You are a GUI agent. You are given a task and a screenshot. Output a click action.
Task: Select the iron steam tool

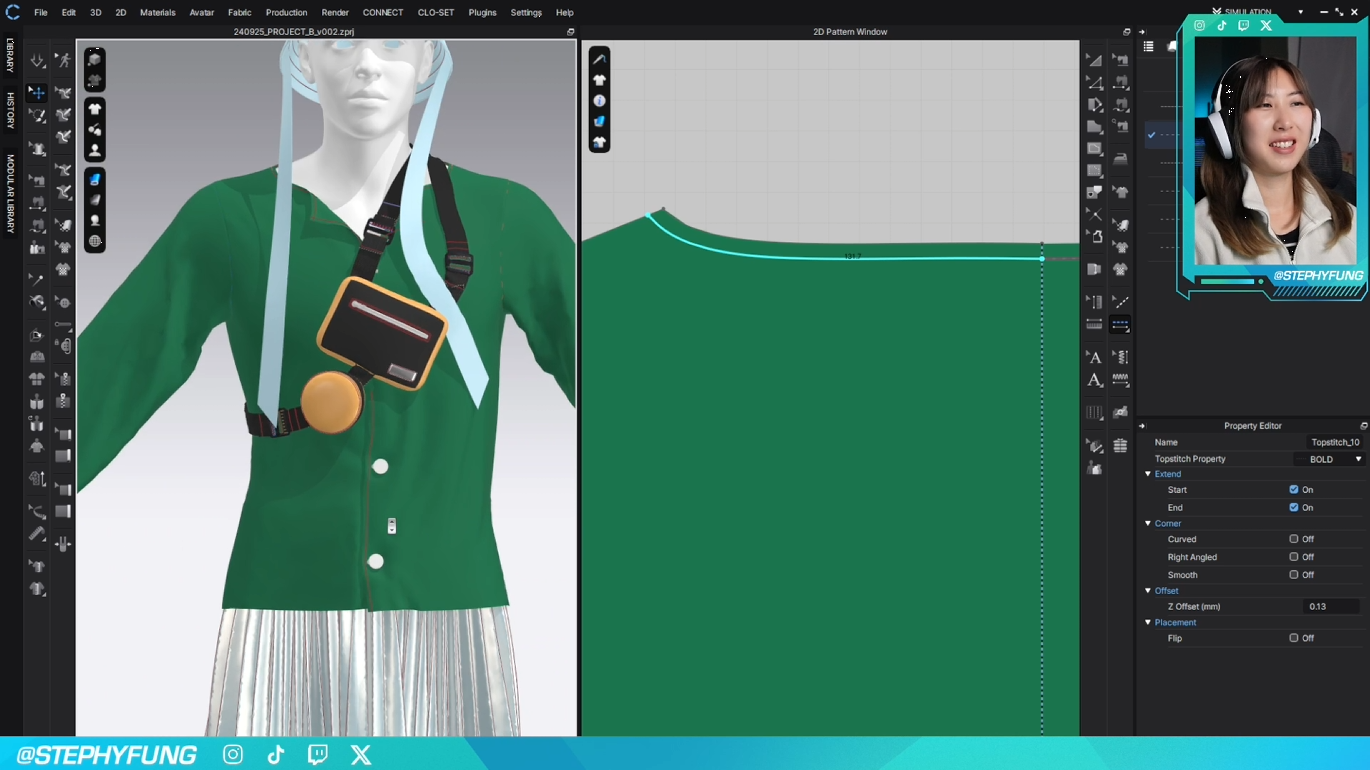[x=1120, y=158]
